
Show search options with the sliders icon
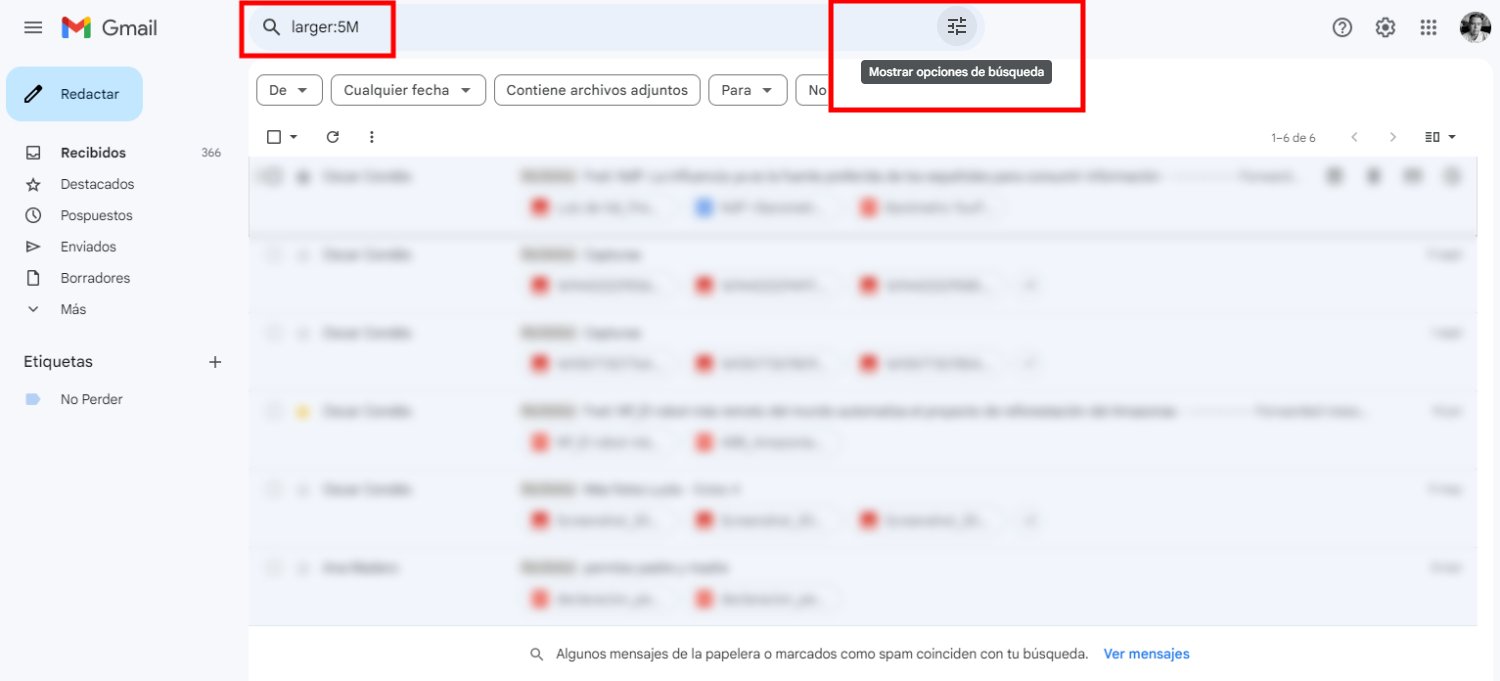point(957,27)
